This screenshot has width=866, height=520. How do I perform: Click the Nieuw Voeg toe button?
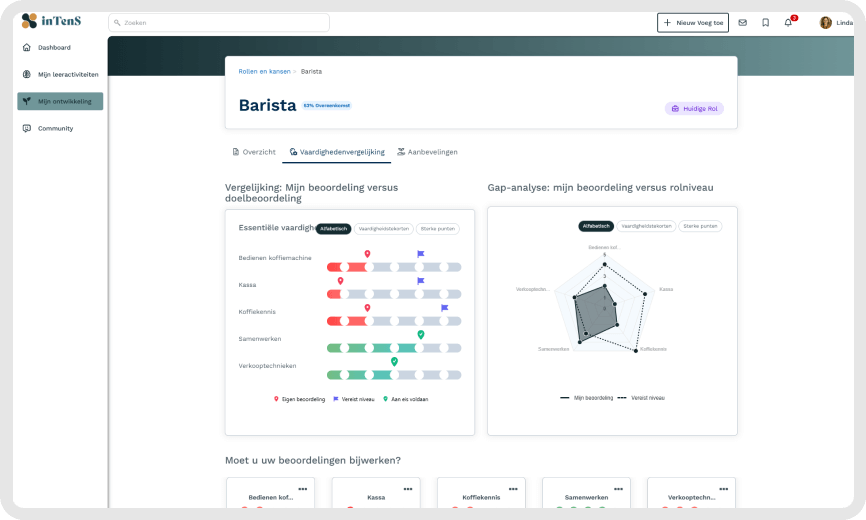tap(692, 22)
